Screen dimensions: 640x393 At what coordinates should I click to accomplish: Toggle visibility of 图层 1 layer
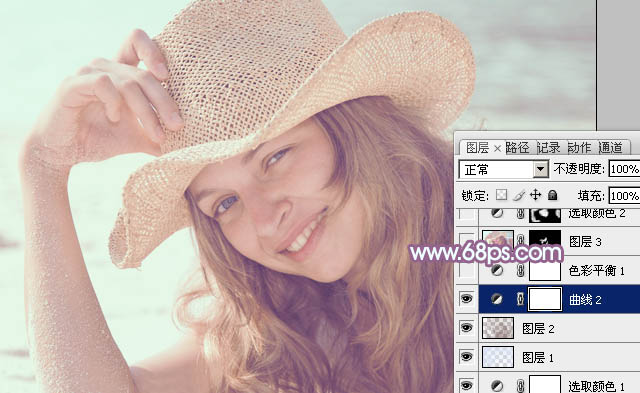pos(467,357)
